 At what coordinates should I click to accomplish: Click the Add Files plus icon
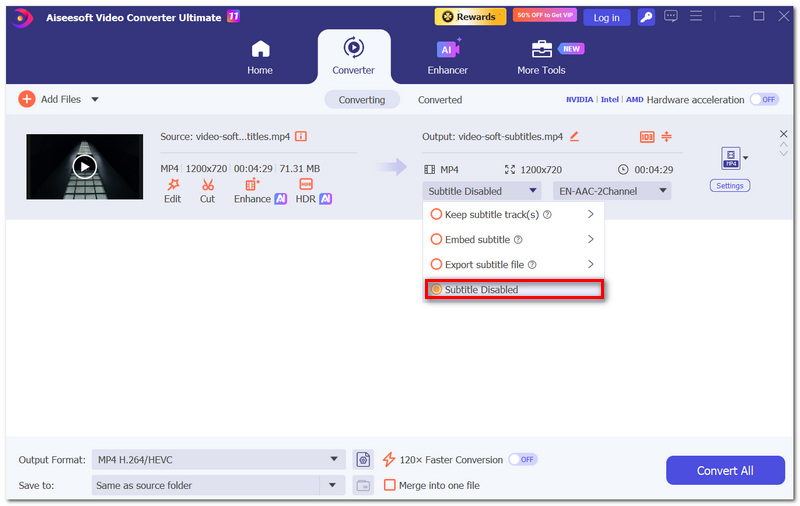(x=27, y=99)
